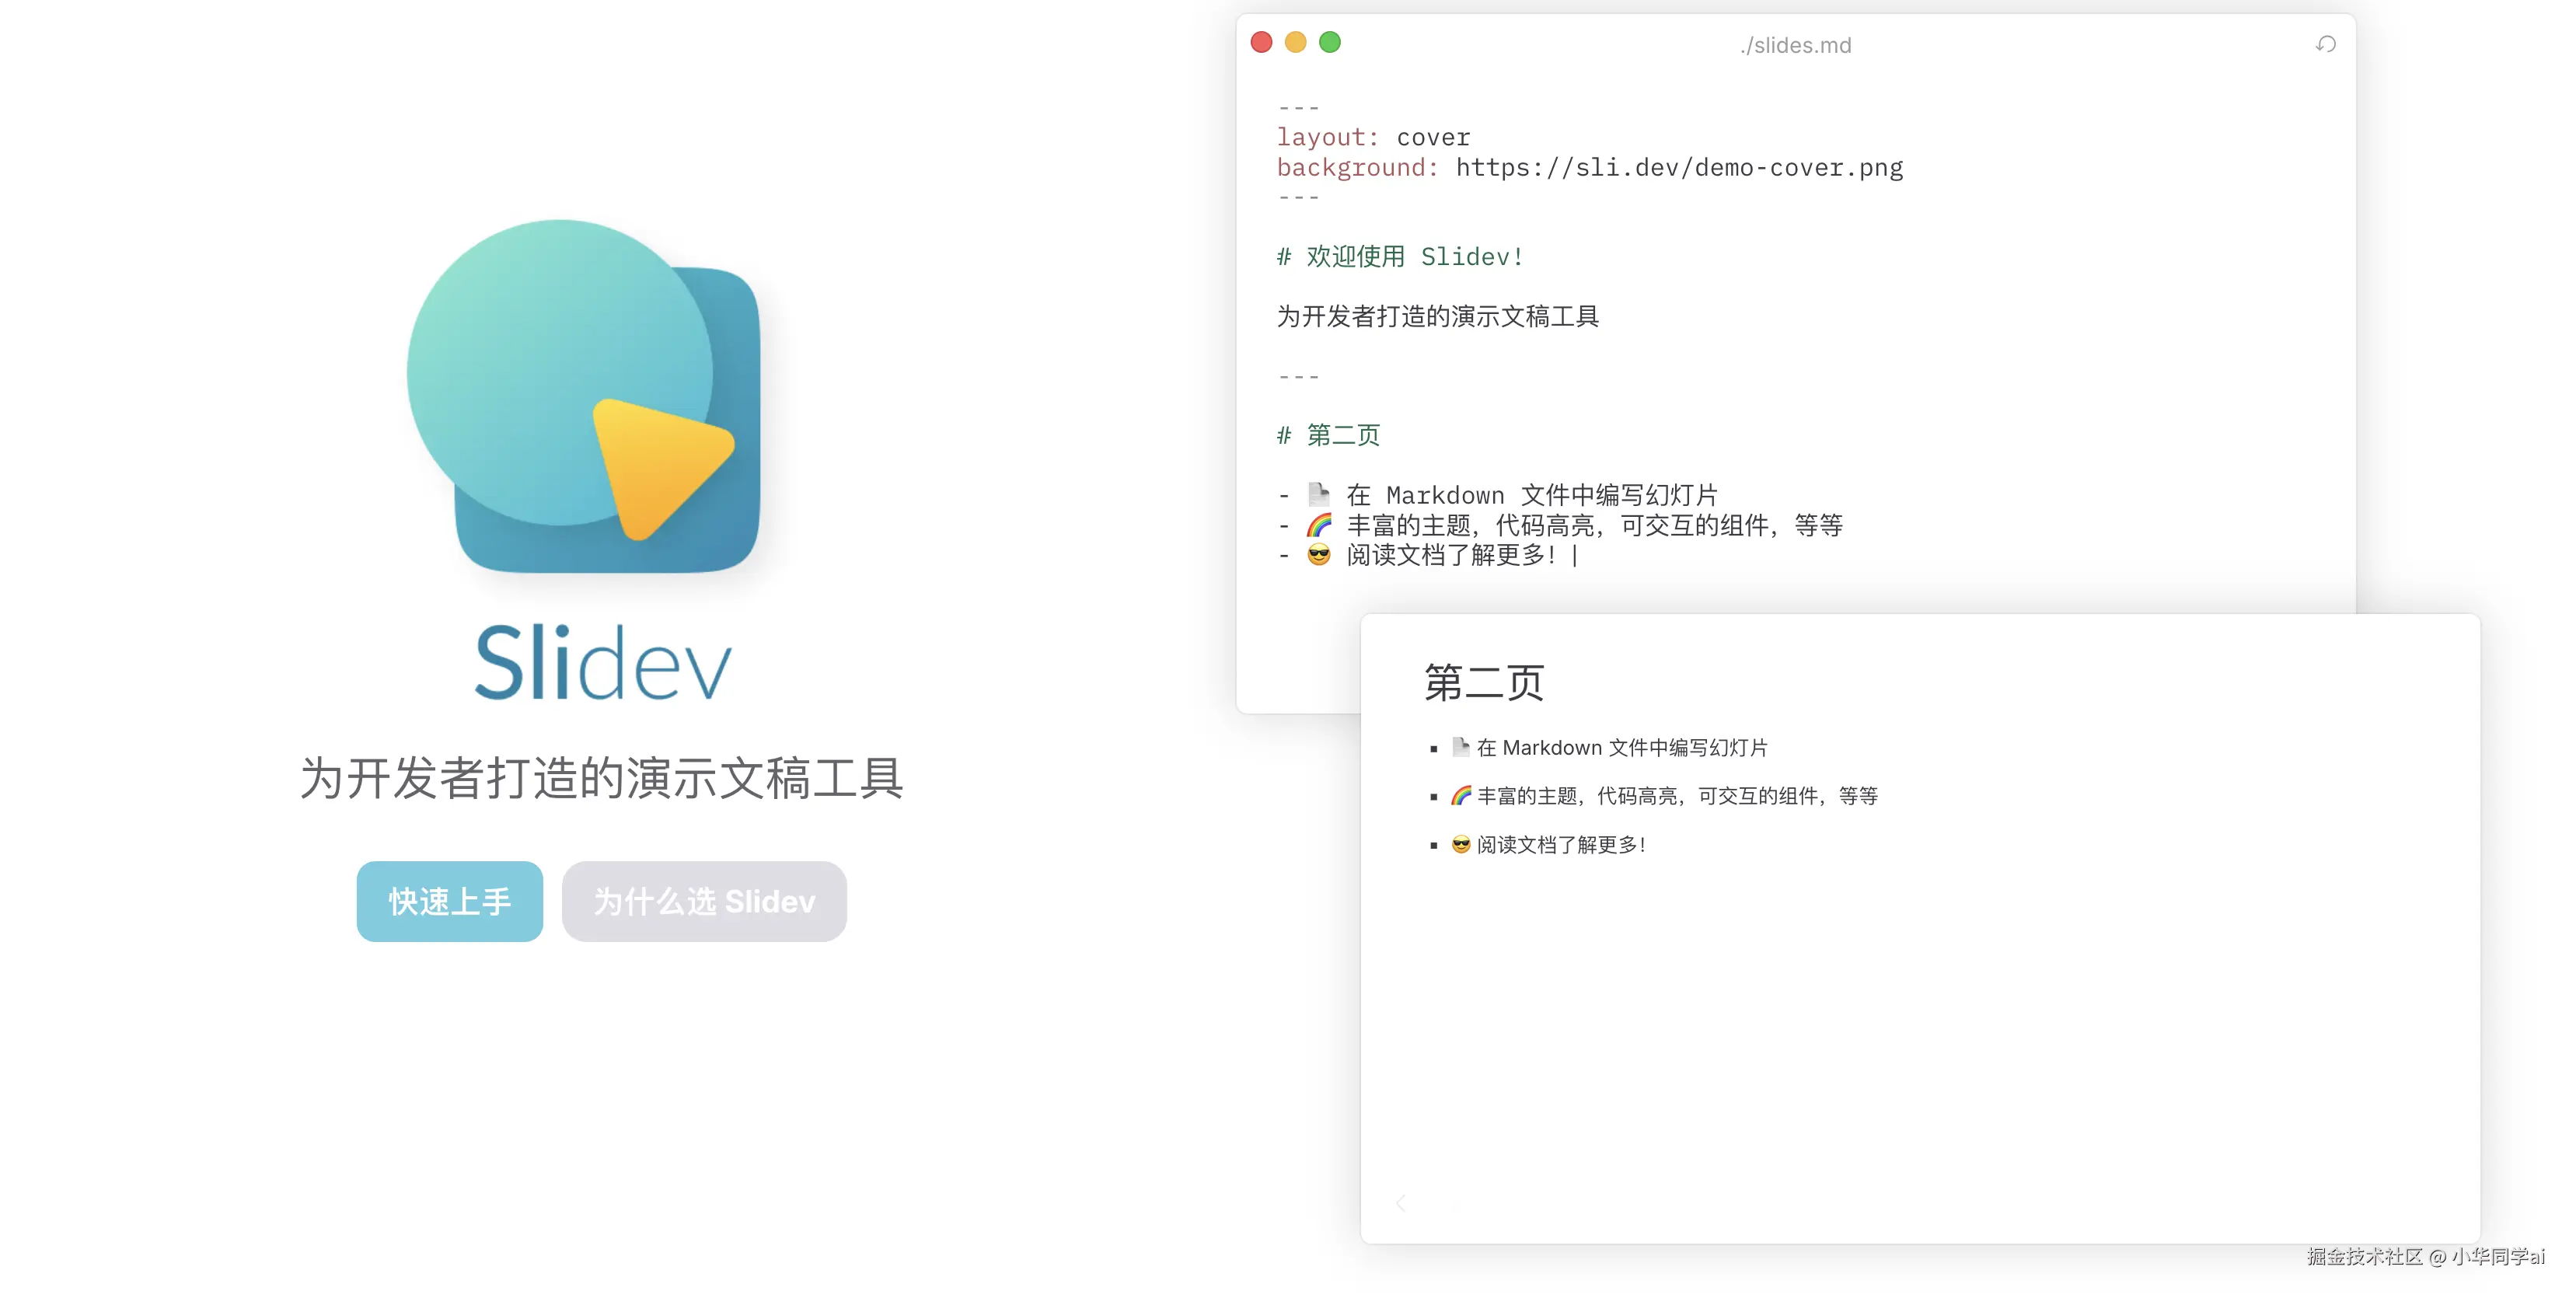2576x1298 pixels.
Task: Click the 第二页 heading in slide preview
Action: 1484,682
